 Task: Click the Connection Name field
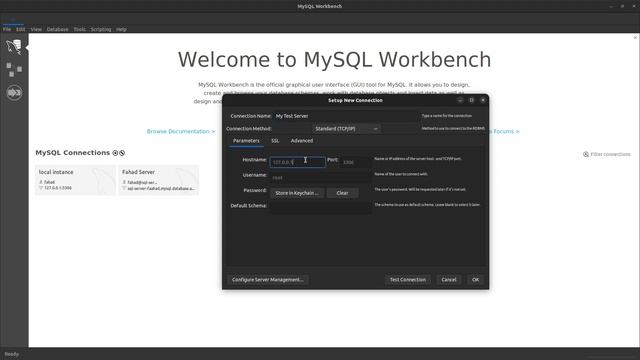coord(346,116)
